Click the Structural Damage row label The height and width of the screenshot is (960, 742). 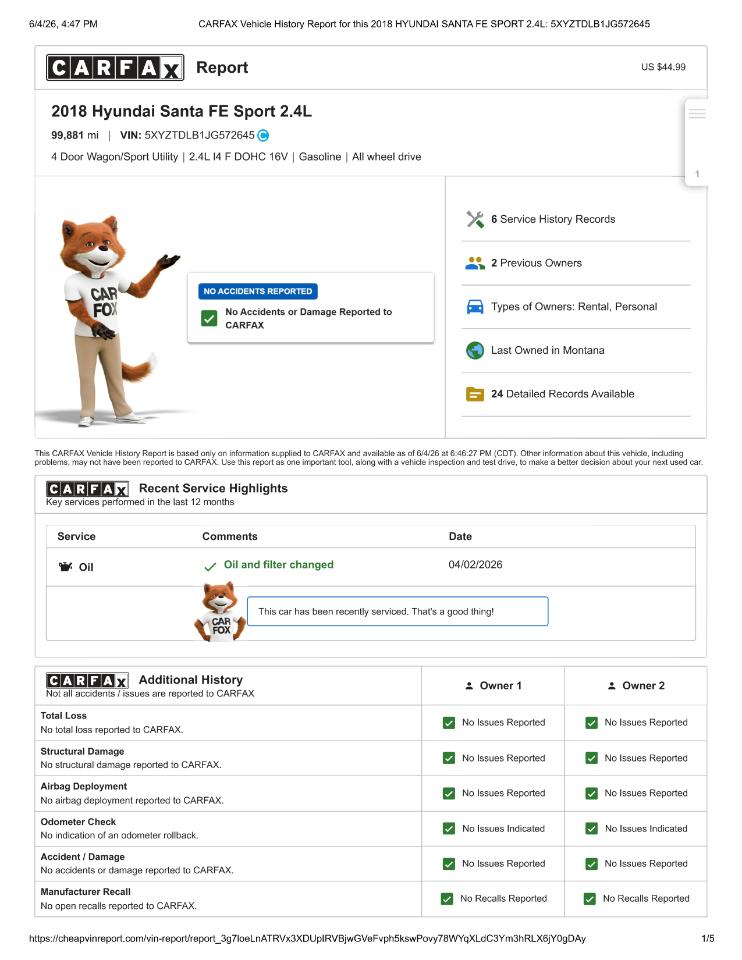click(83, 751)
